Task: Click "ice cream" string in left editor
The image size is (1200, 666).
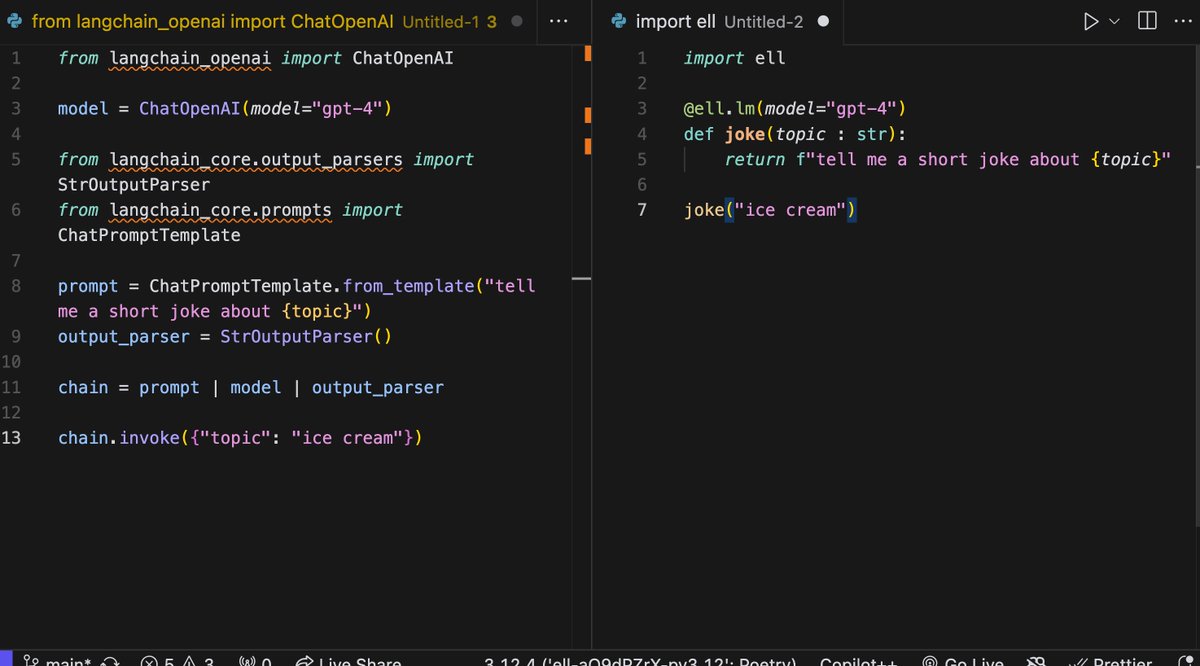Action: pyautogui.click(x=347, y=438)
